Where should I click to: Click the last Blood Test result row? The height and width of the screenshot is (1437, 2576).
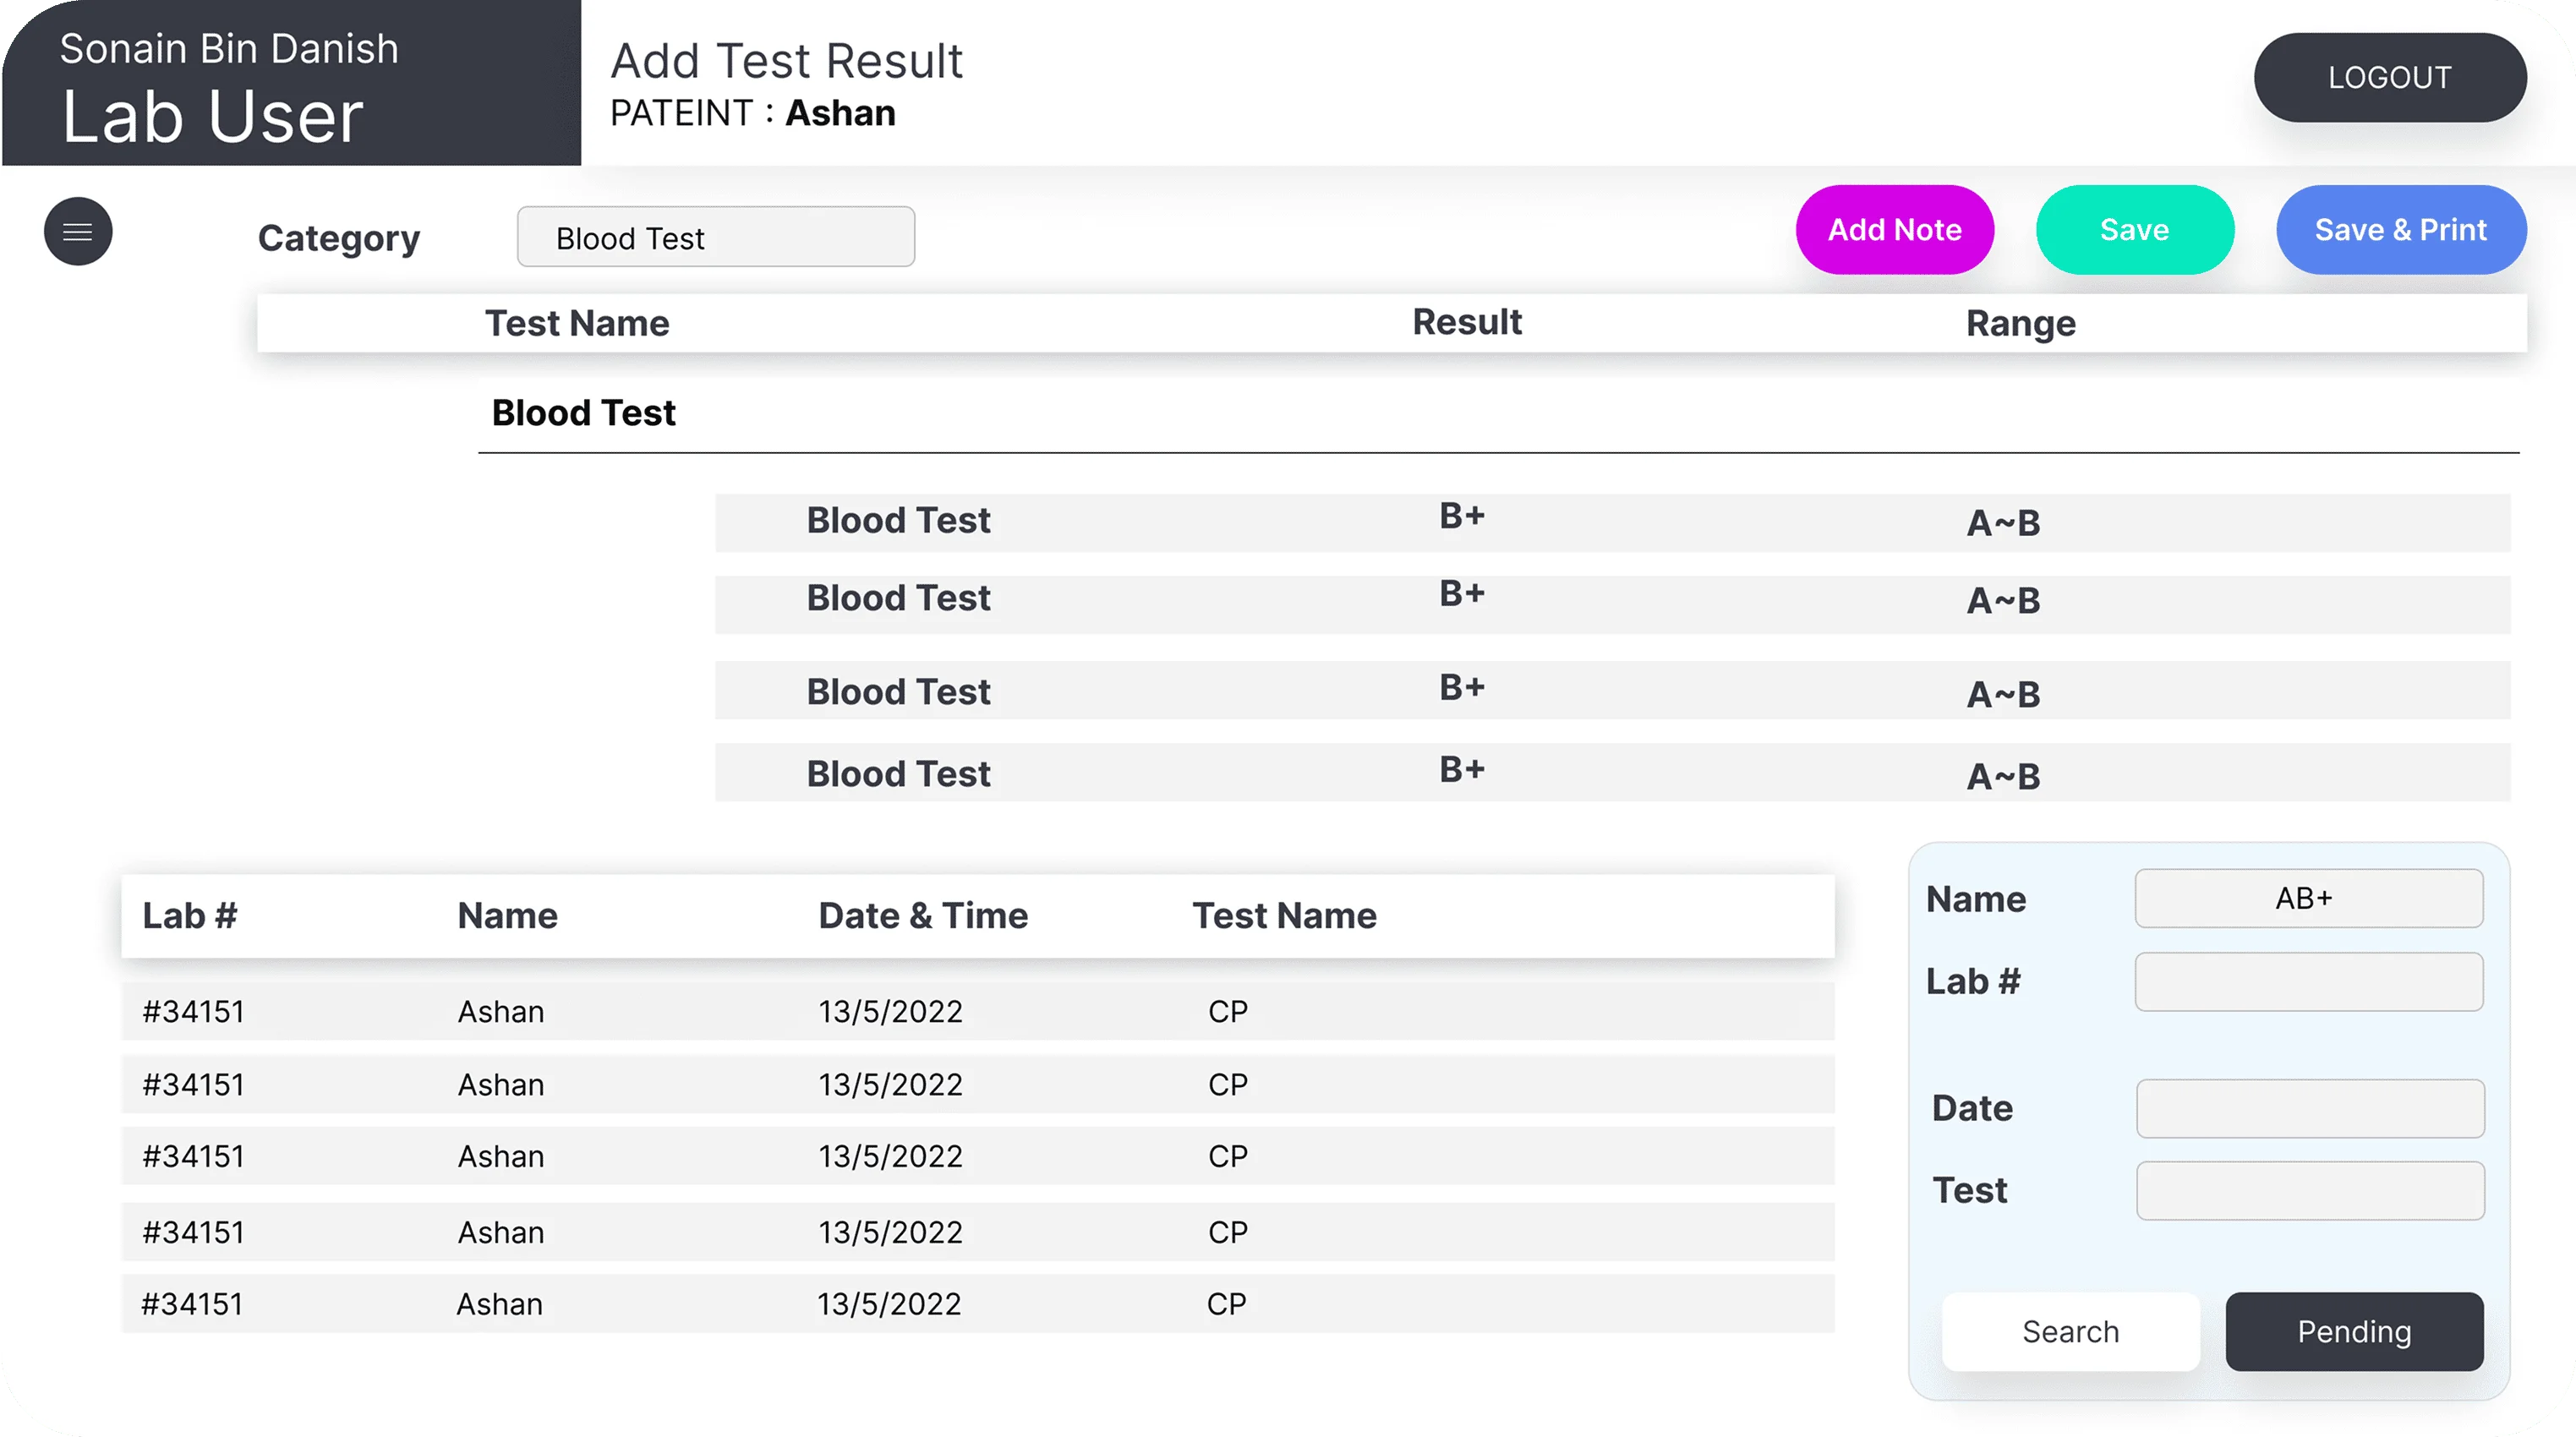tap(1611, 773)
